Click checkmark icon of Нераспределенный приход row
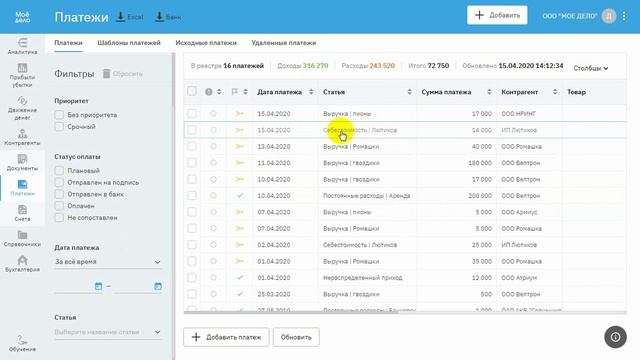This screenshot has width=640, height=360. (240, 278)
